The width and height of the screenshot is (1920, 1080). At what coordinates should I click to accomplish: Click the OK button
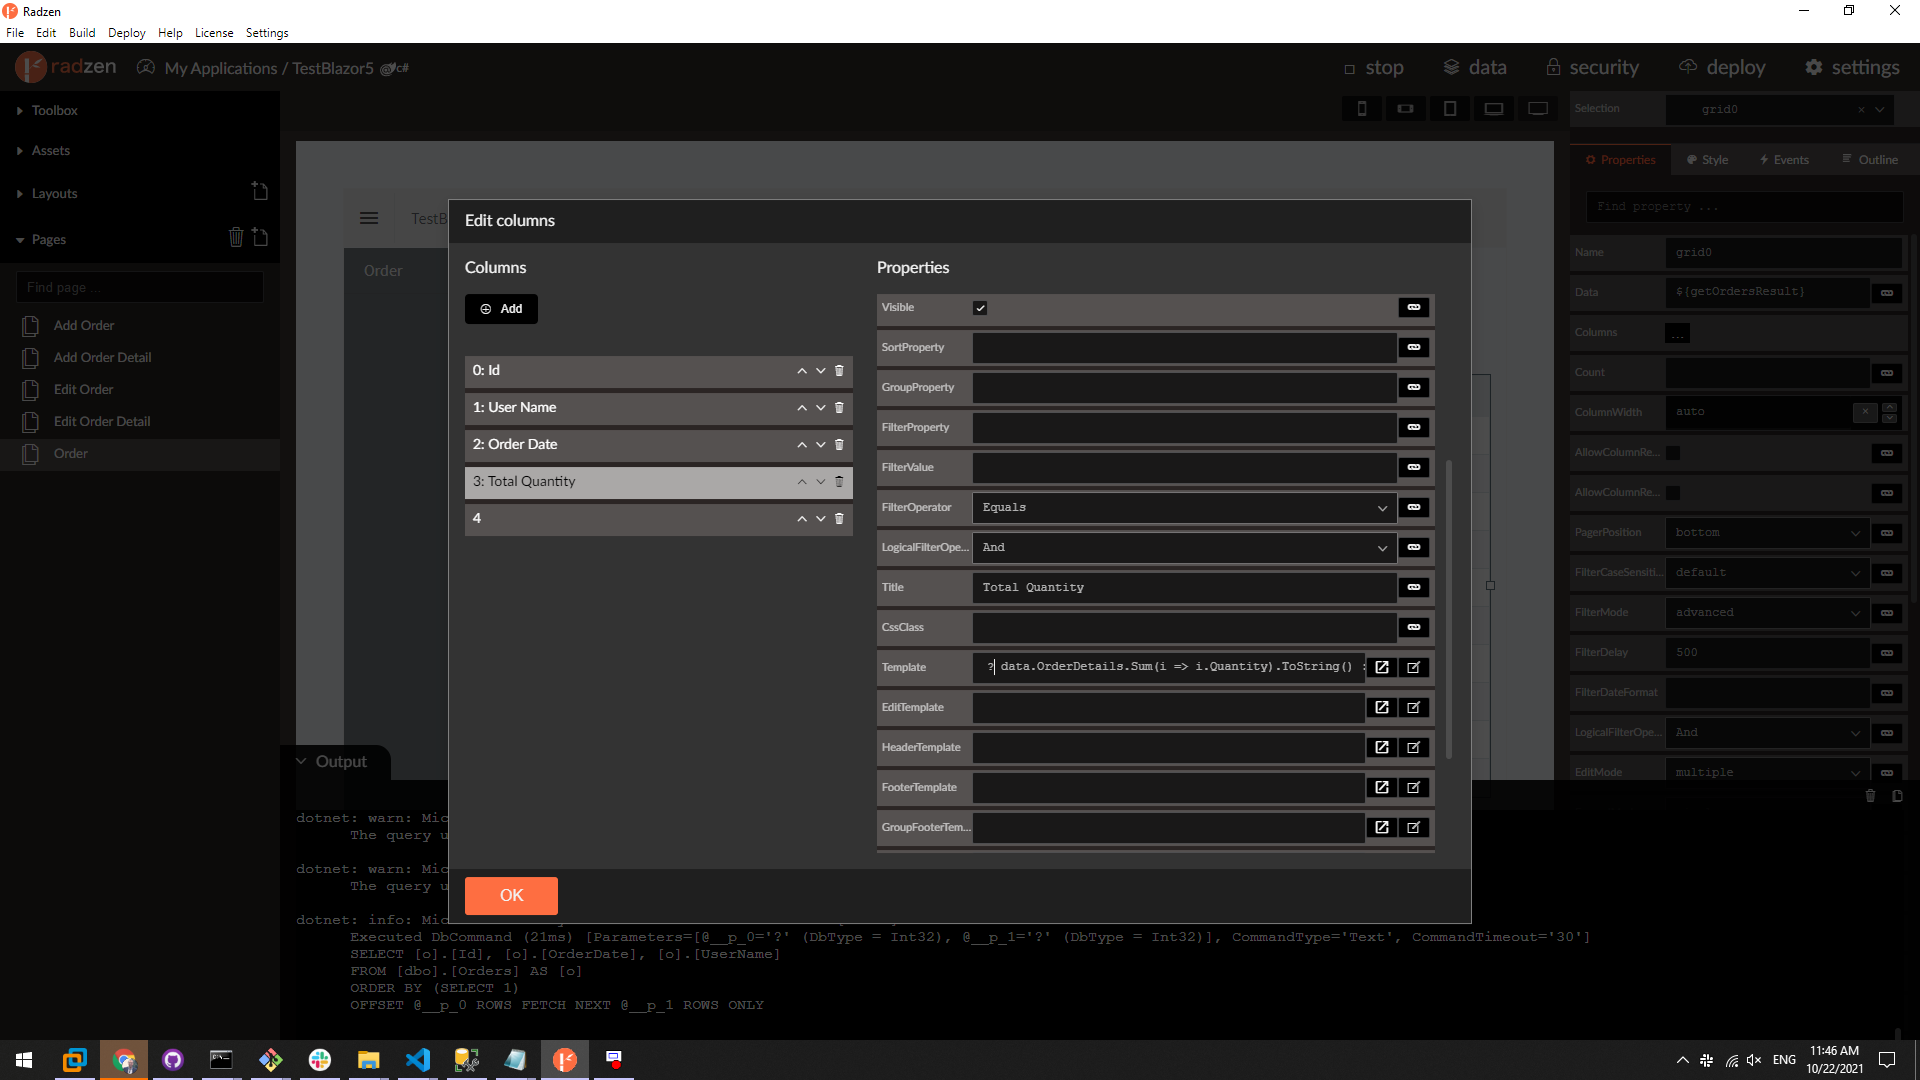[511, 895]
